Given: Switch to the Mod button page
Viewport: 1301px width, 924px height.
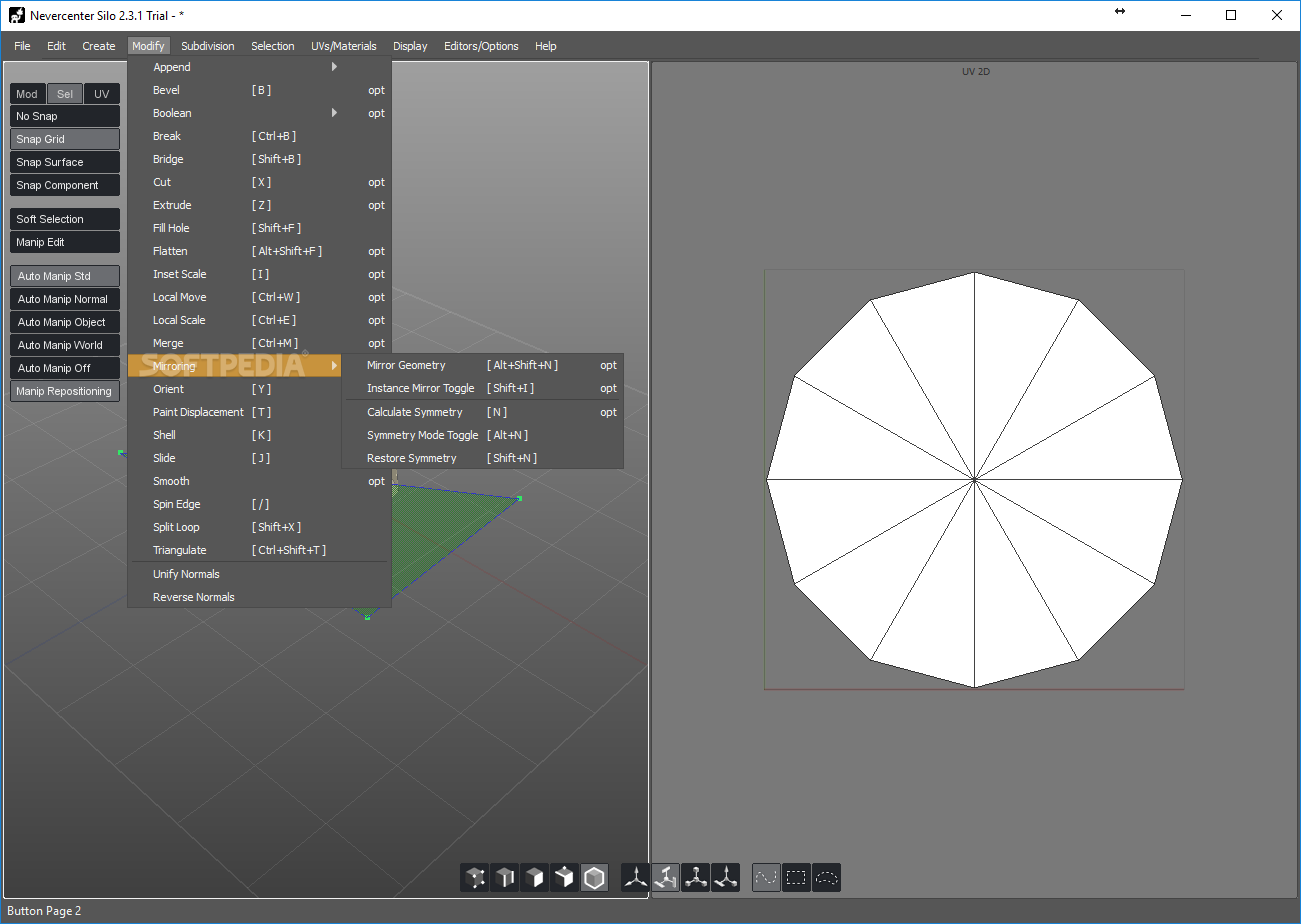Looking at the screenshot, I should (27, 94).
